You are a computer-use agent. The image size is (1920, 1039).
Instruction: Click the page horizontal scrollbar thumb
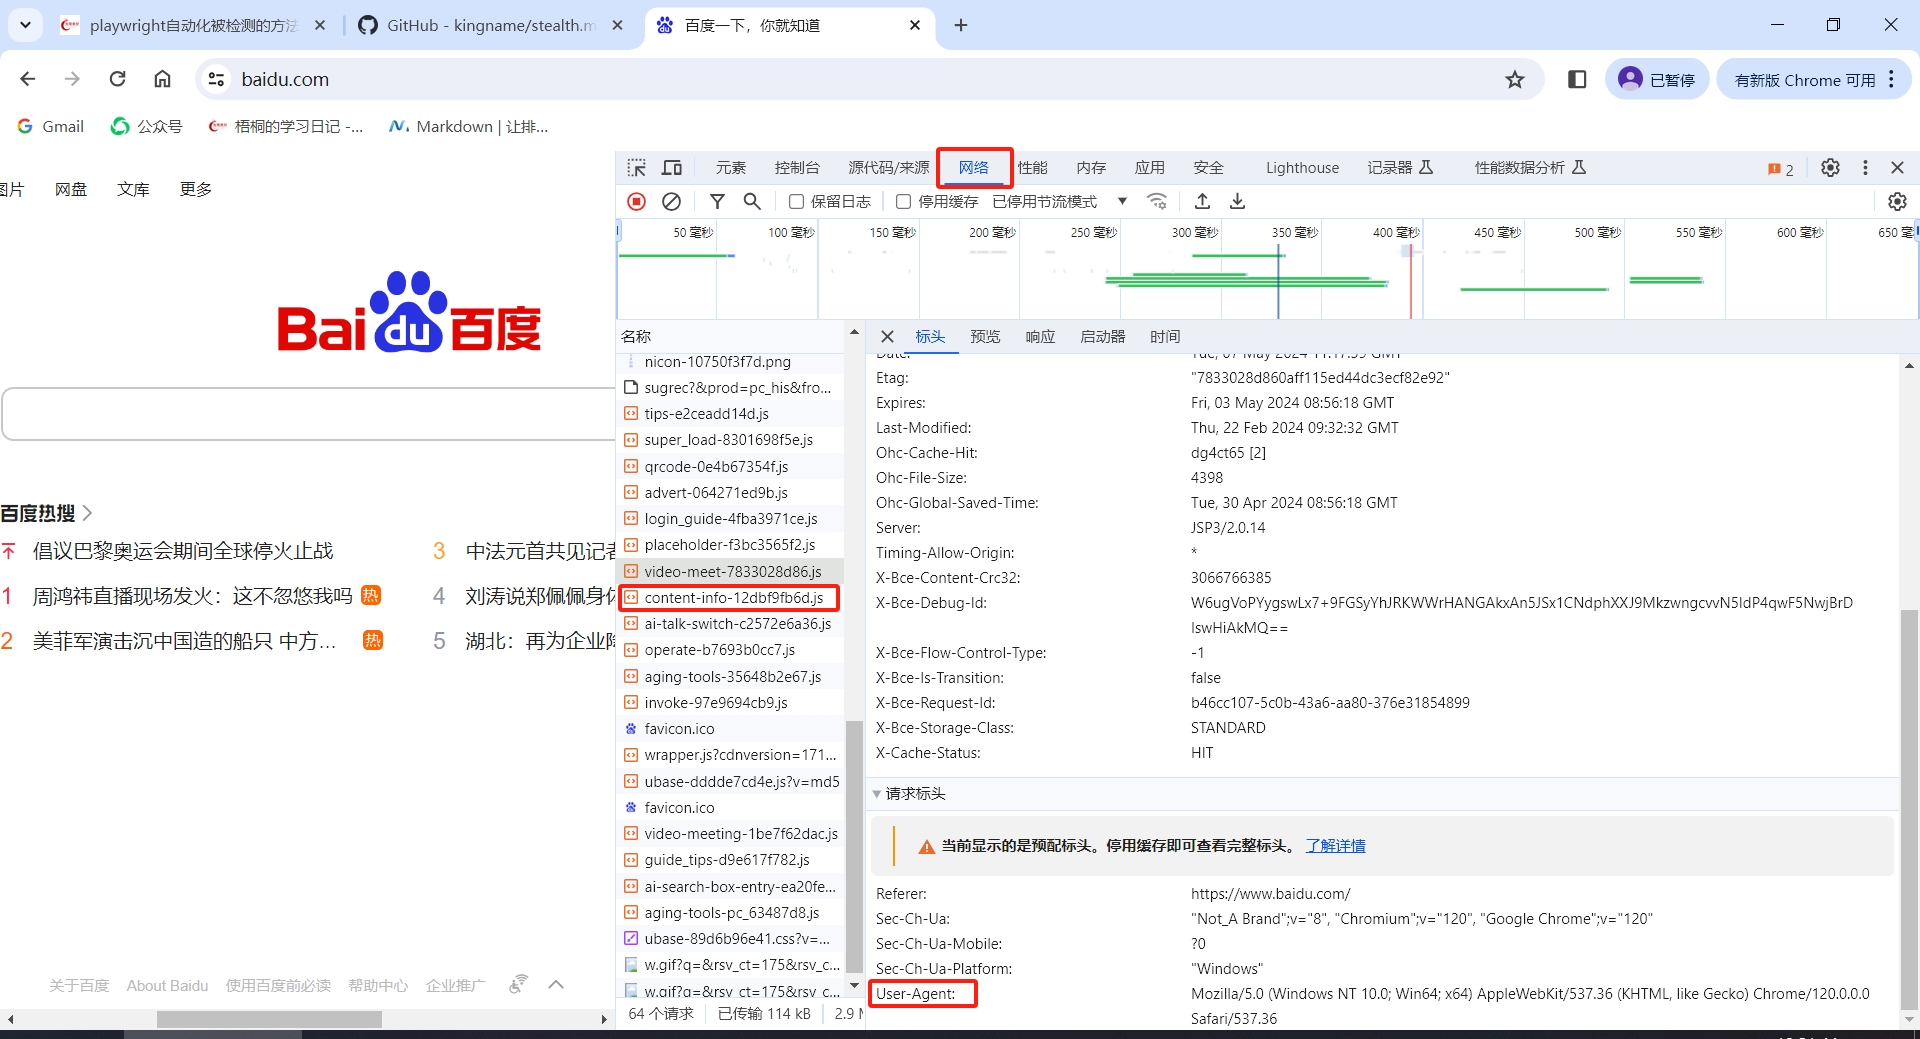point(269,1019)
